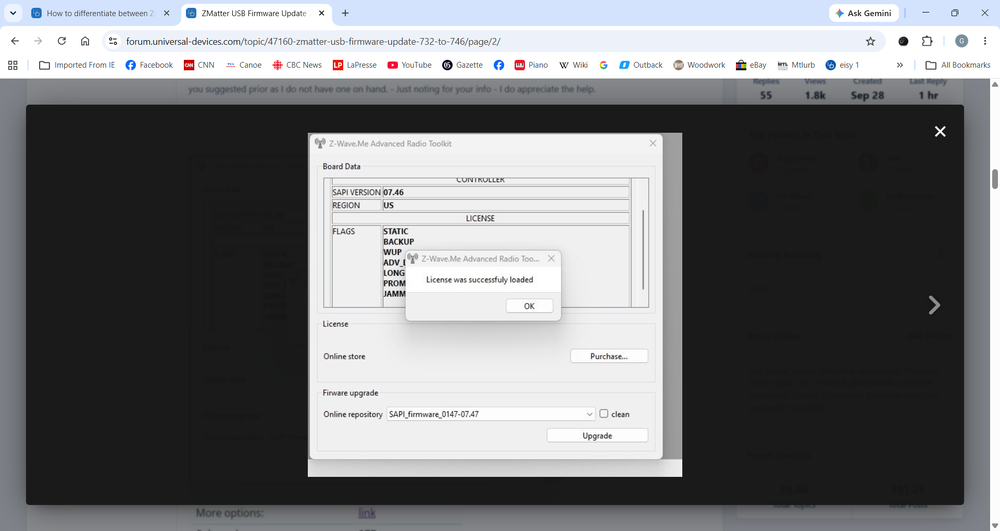This screenshot has height=531, width=1000.
Task: Open the eBay bookmark
Action: tap(751, 65)
